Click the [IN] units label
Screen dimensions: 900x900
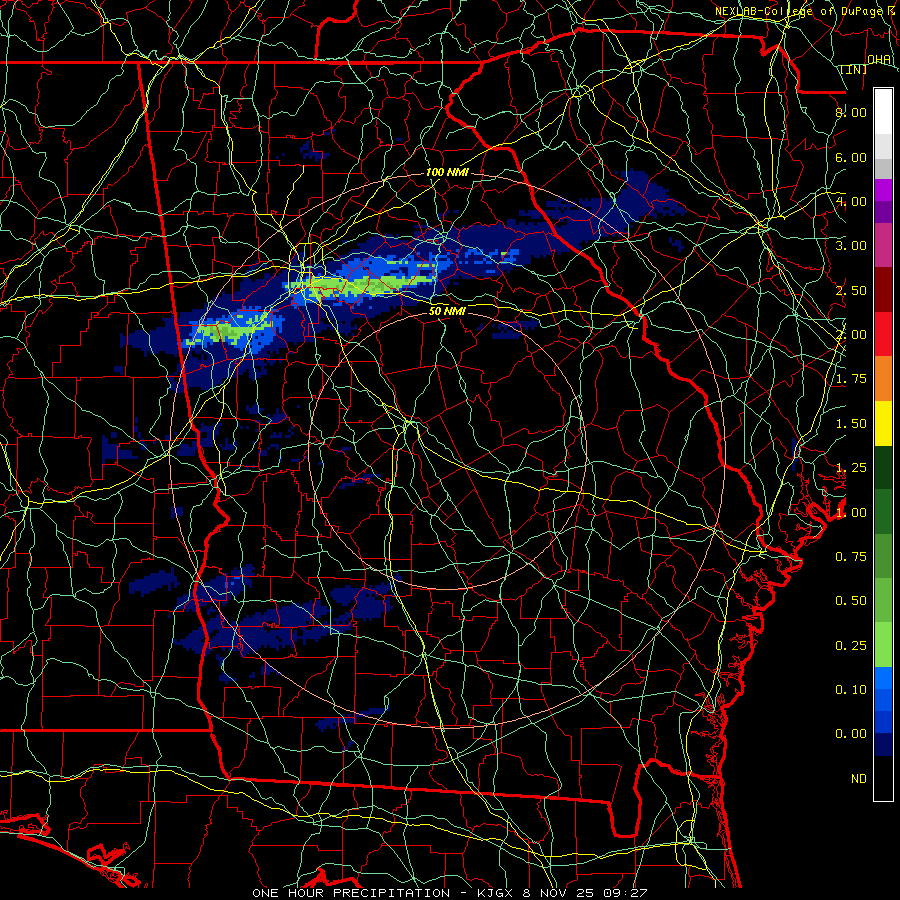(854, 69)
